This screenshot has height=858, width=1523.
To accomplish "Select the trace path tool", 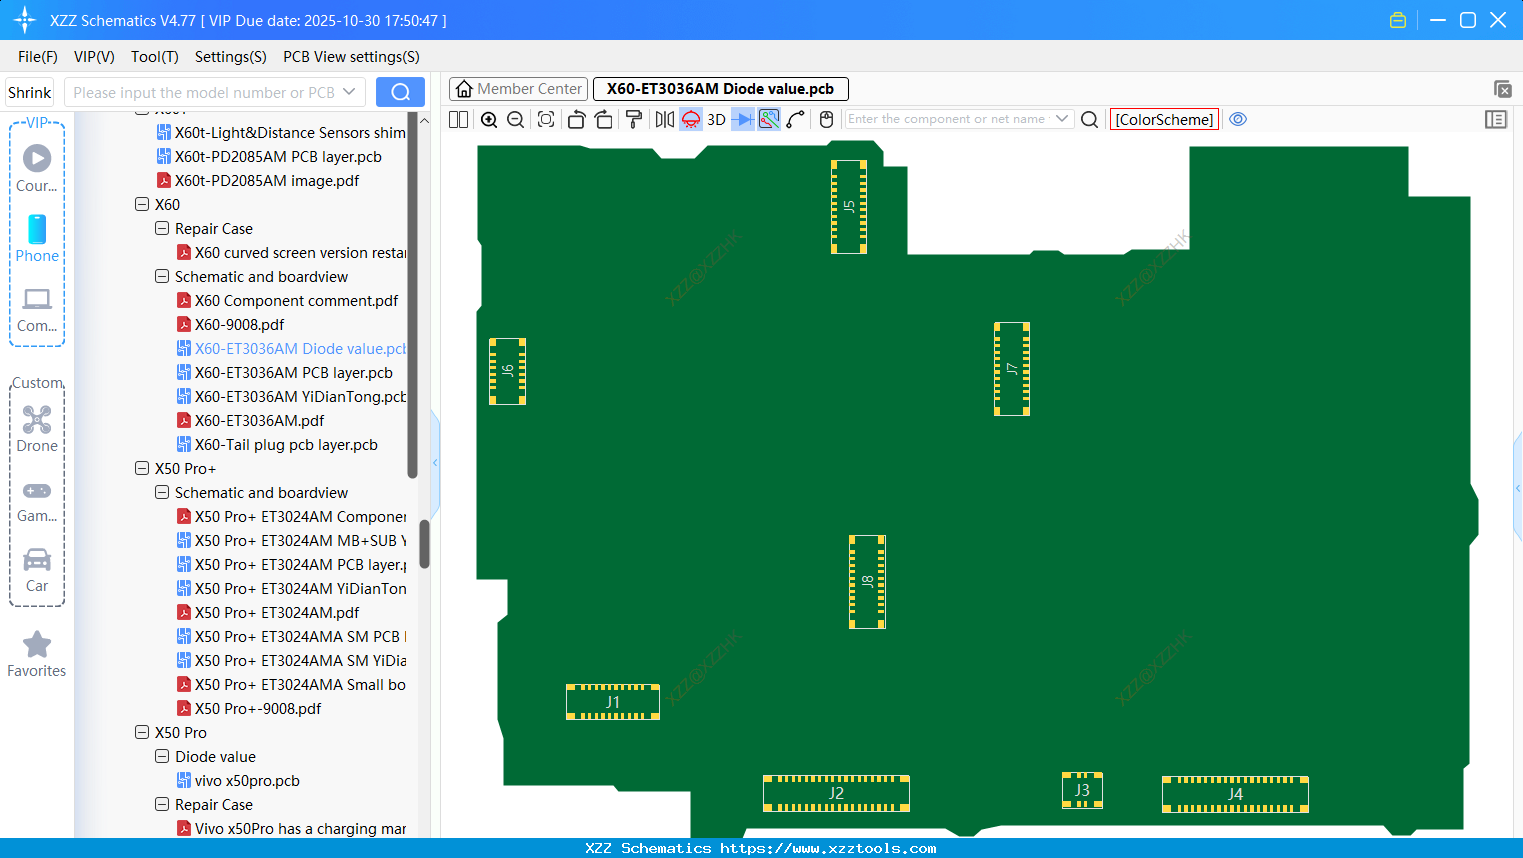I will click(x=796, y=119).
